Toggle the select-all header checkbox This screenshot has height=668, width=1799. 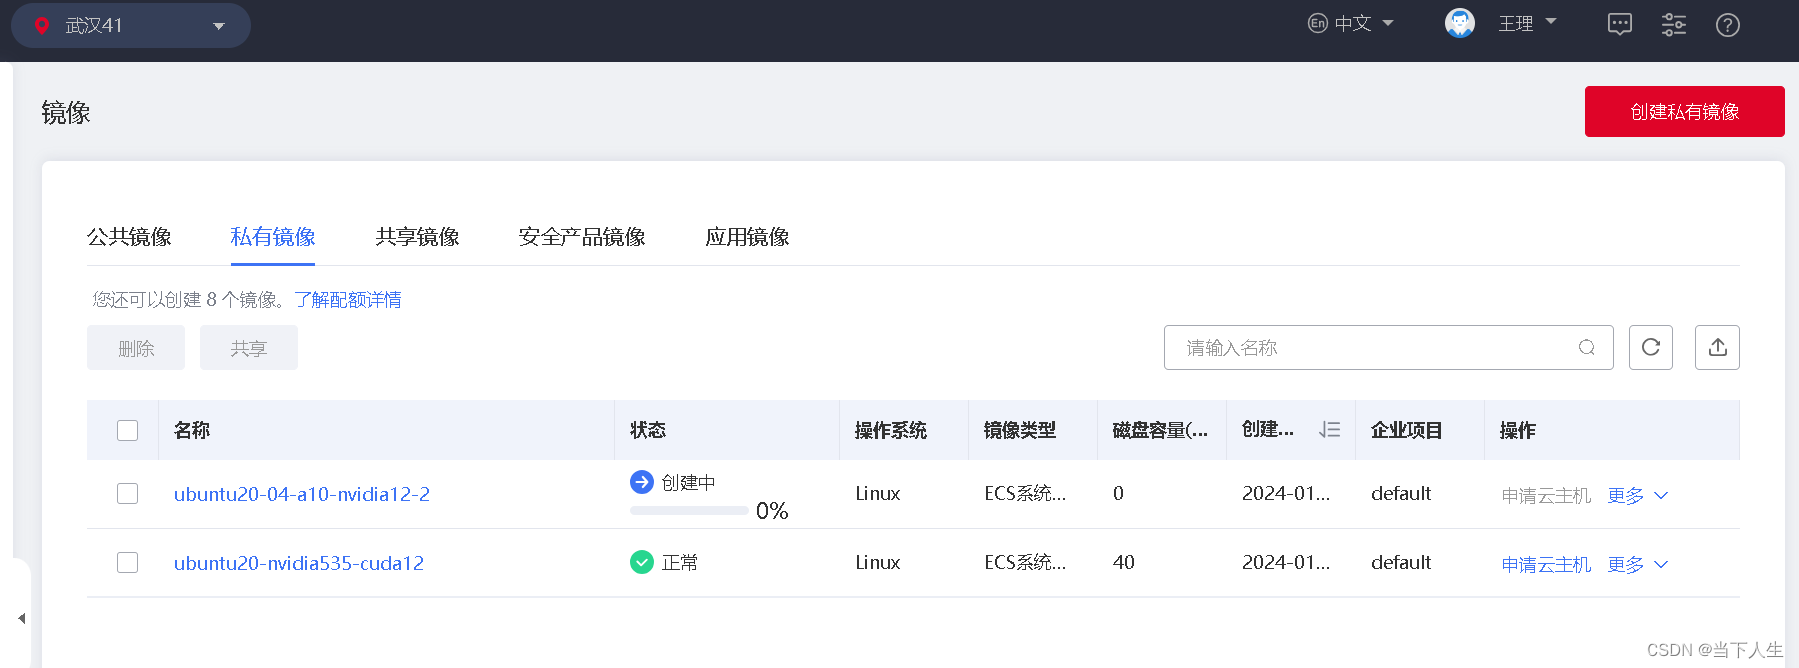click(x=128, y=430)
